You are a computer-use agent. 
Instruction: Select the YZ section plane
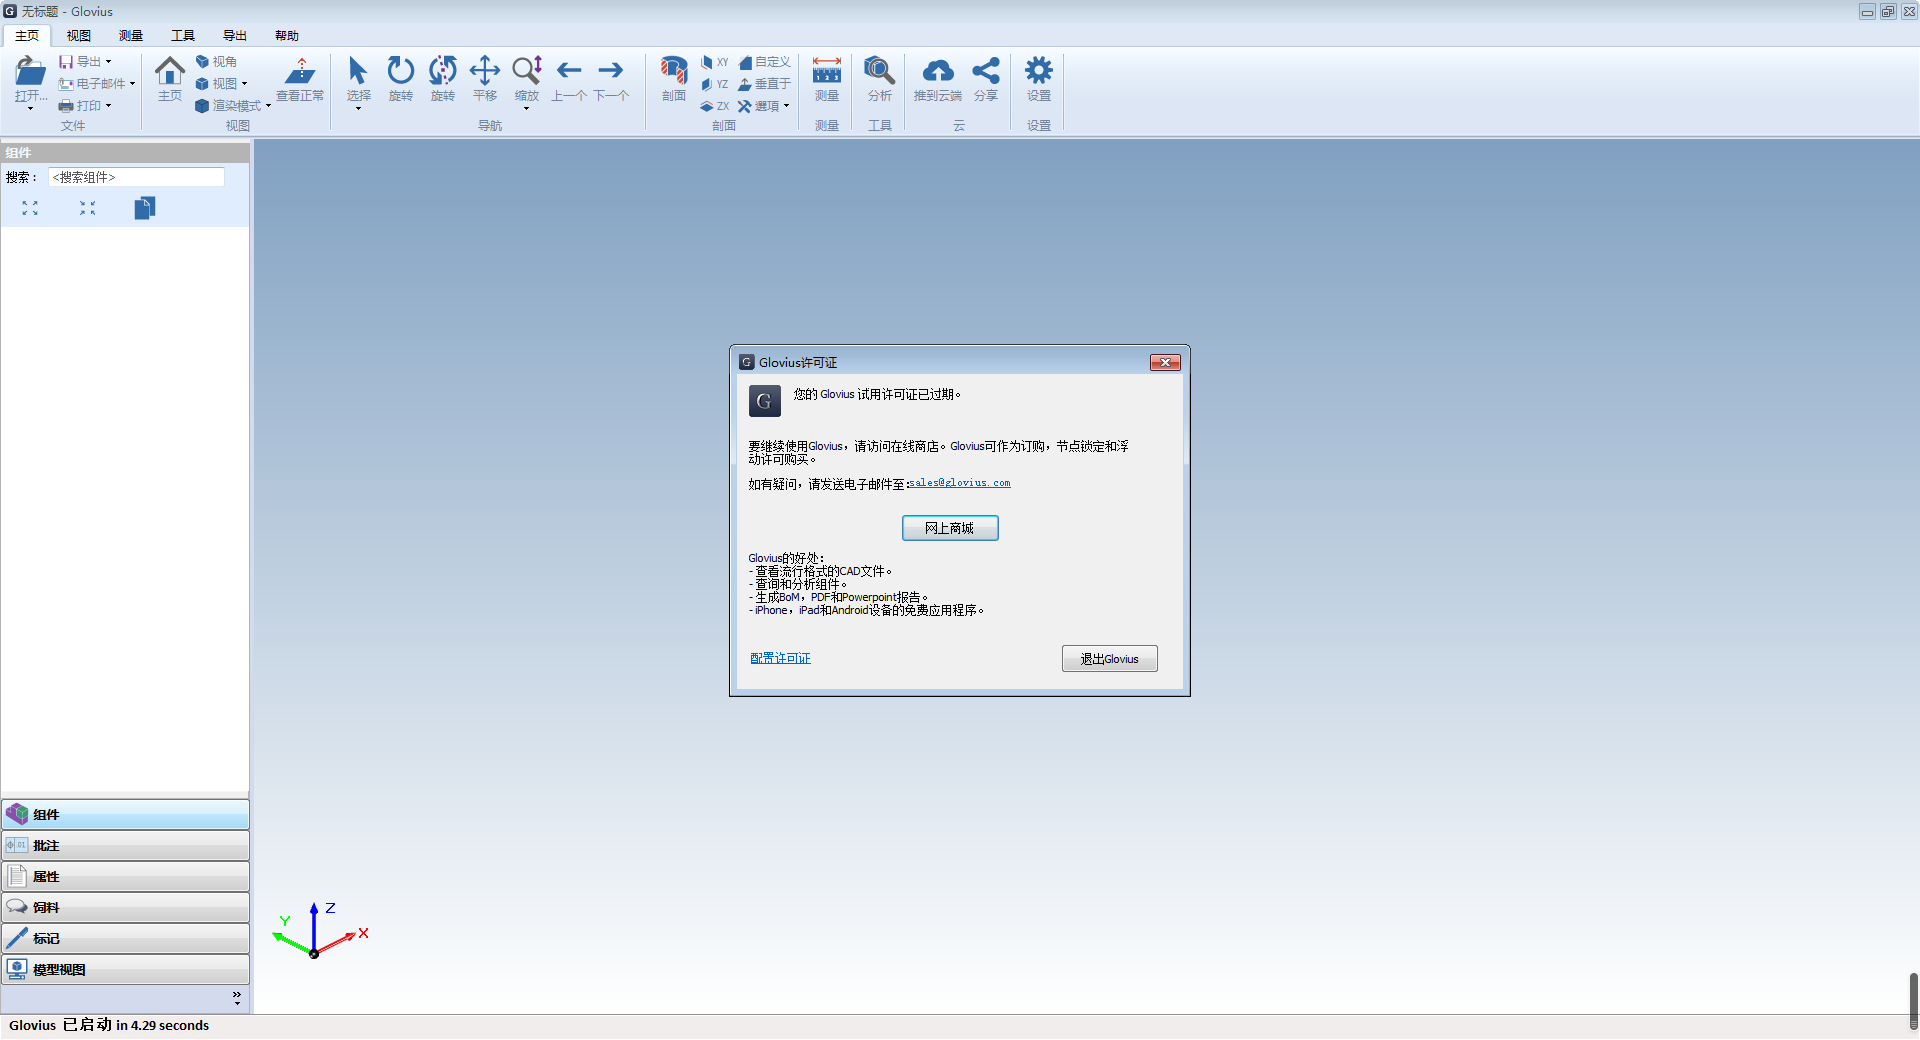pos(714,84)
